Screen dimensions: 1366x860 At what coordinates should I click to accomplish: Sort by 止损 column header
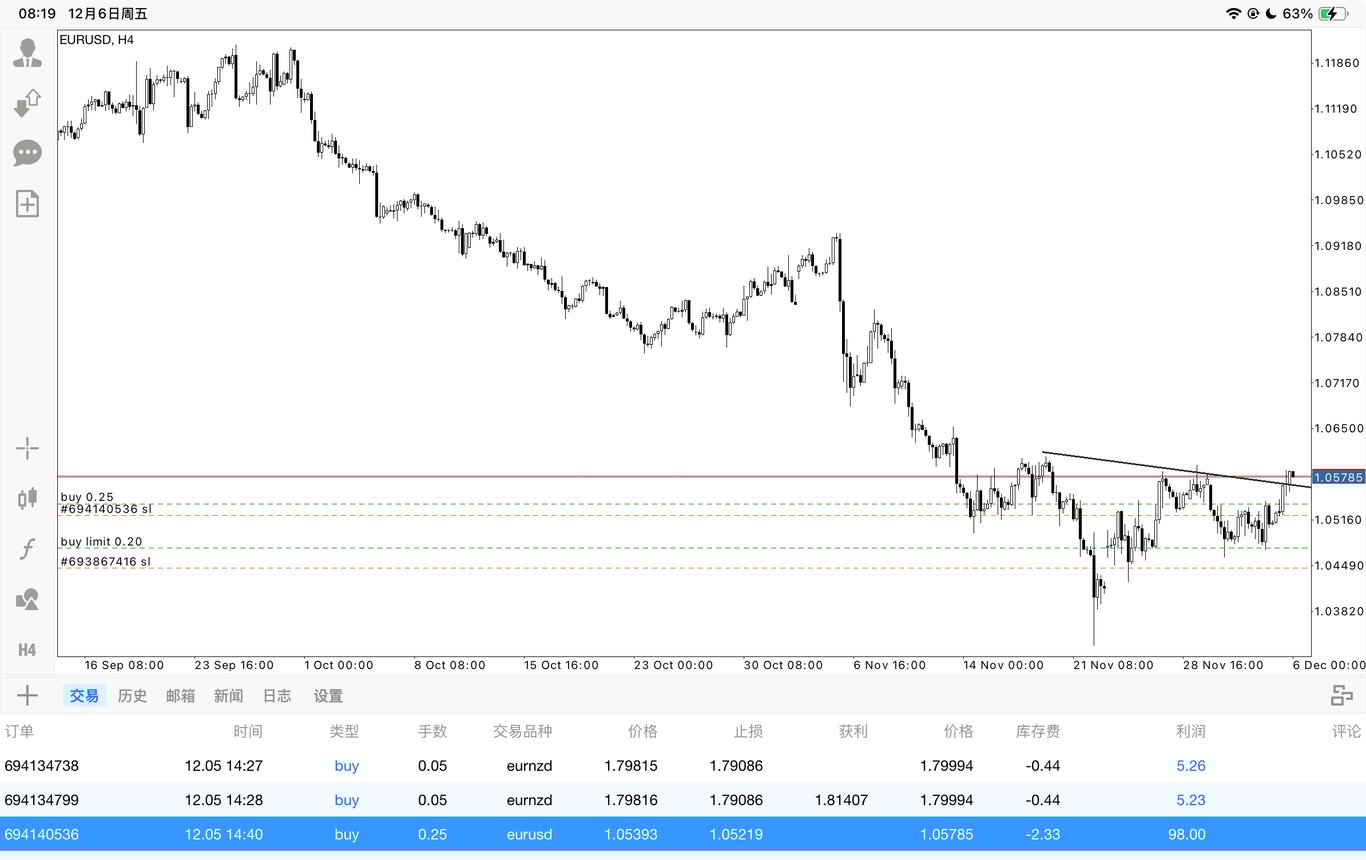coord(747,731)
